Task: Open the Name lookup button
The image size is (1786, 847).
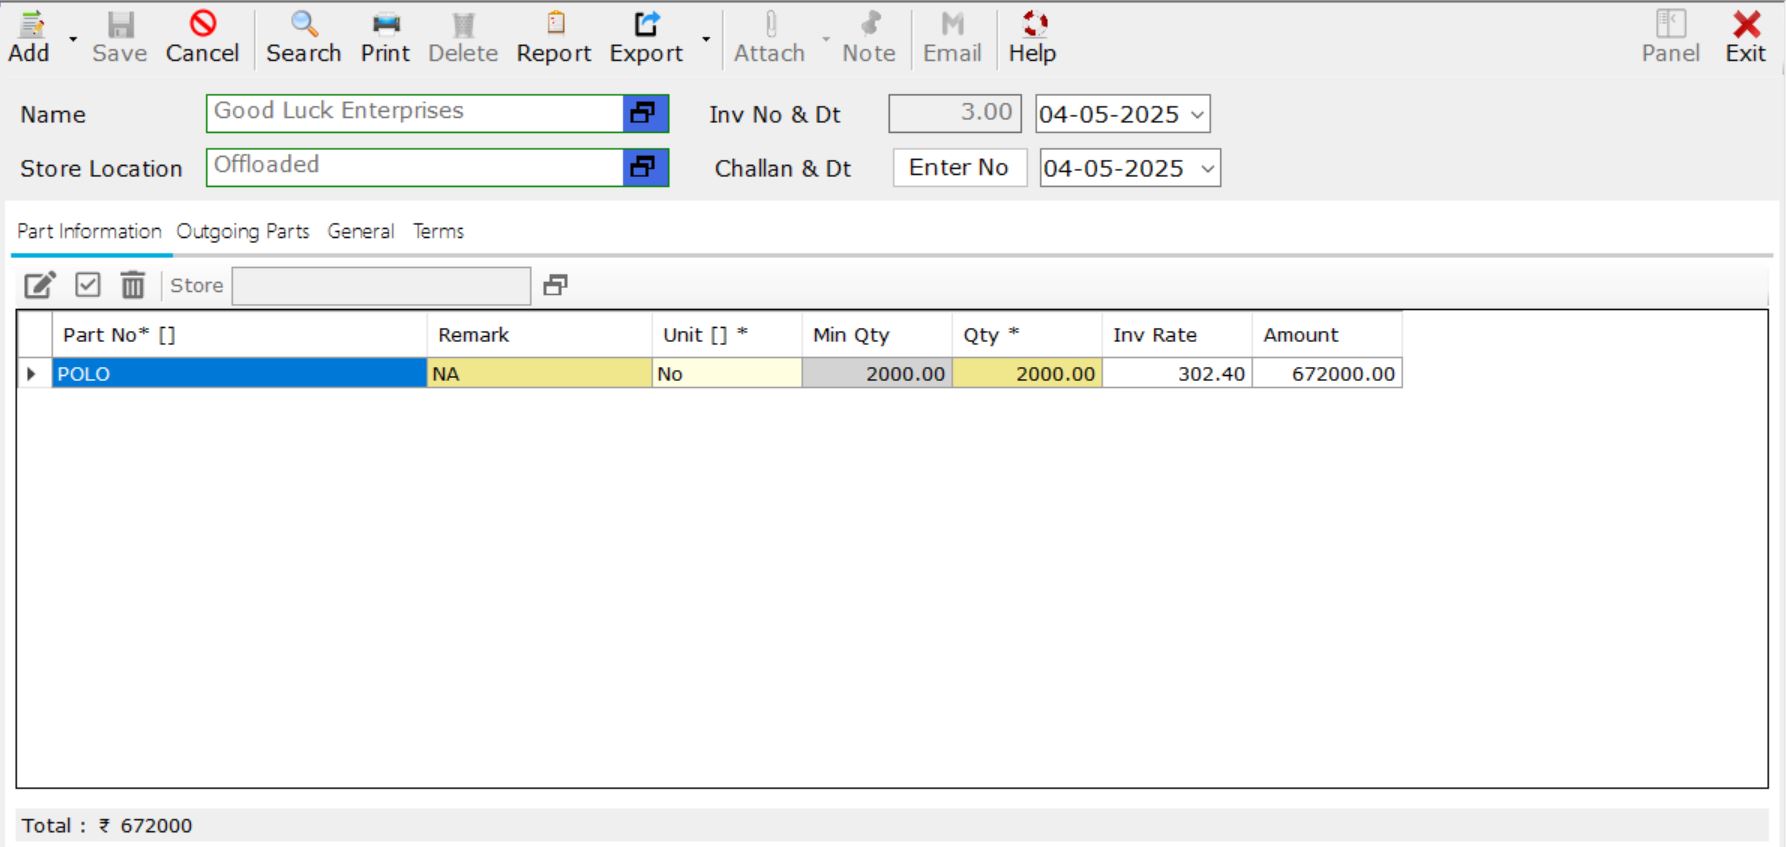Action: pos(645,113)
